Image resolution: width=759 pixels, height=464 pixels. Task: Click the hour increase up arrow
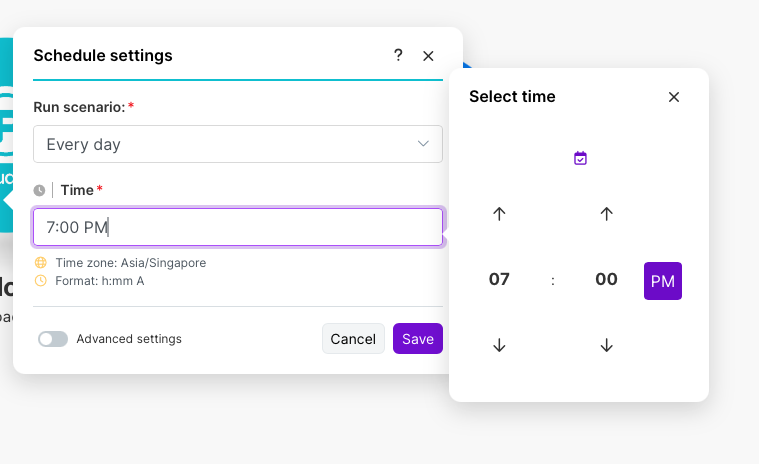[500, 213]
